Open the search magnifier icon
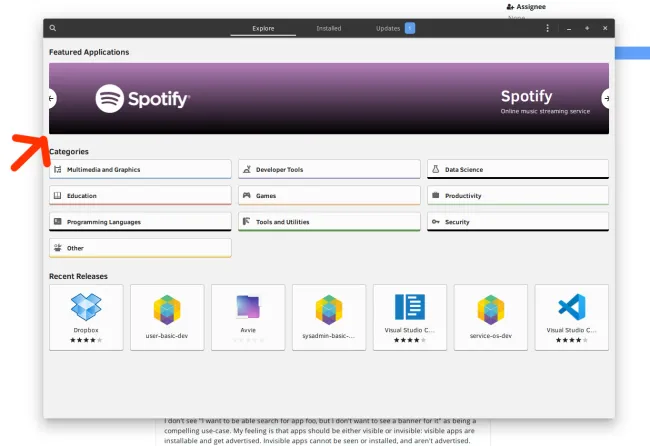 [x=53, y=28]
